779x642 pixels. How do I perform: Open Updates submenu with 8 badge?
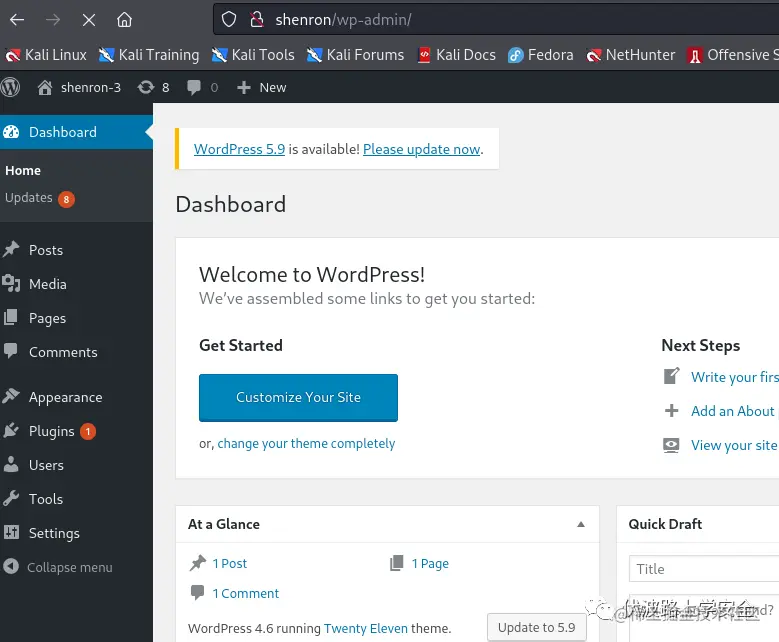(40, 198)
